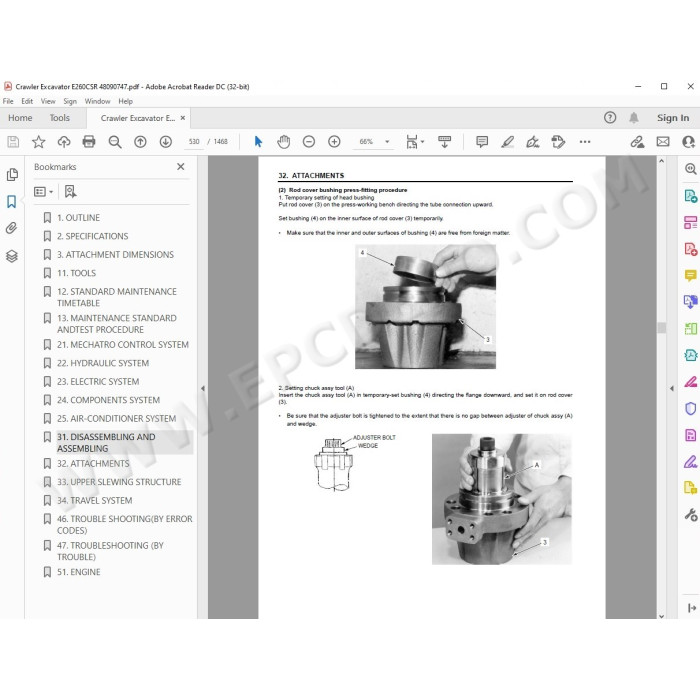The height and width of the screenshot is (700, 700).
Task: Open the File menu
Action: pyautogui.click(x=8, y=101)
